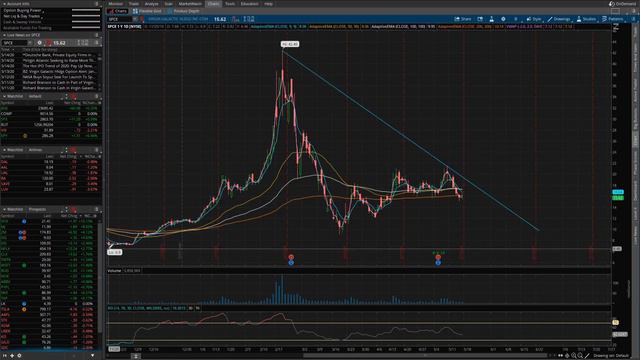This screenshot has width=640, height=360.
Task: Click the flask icon in chart toolbar
Action: coord(491,19)
